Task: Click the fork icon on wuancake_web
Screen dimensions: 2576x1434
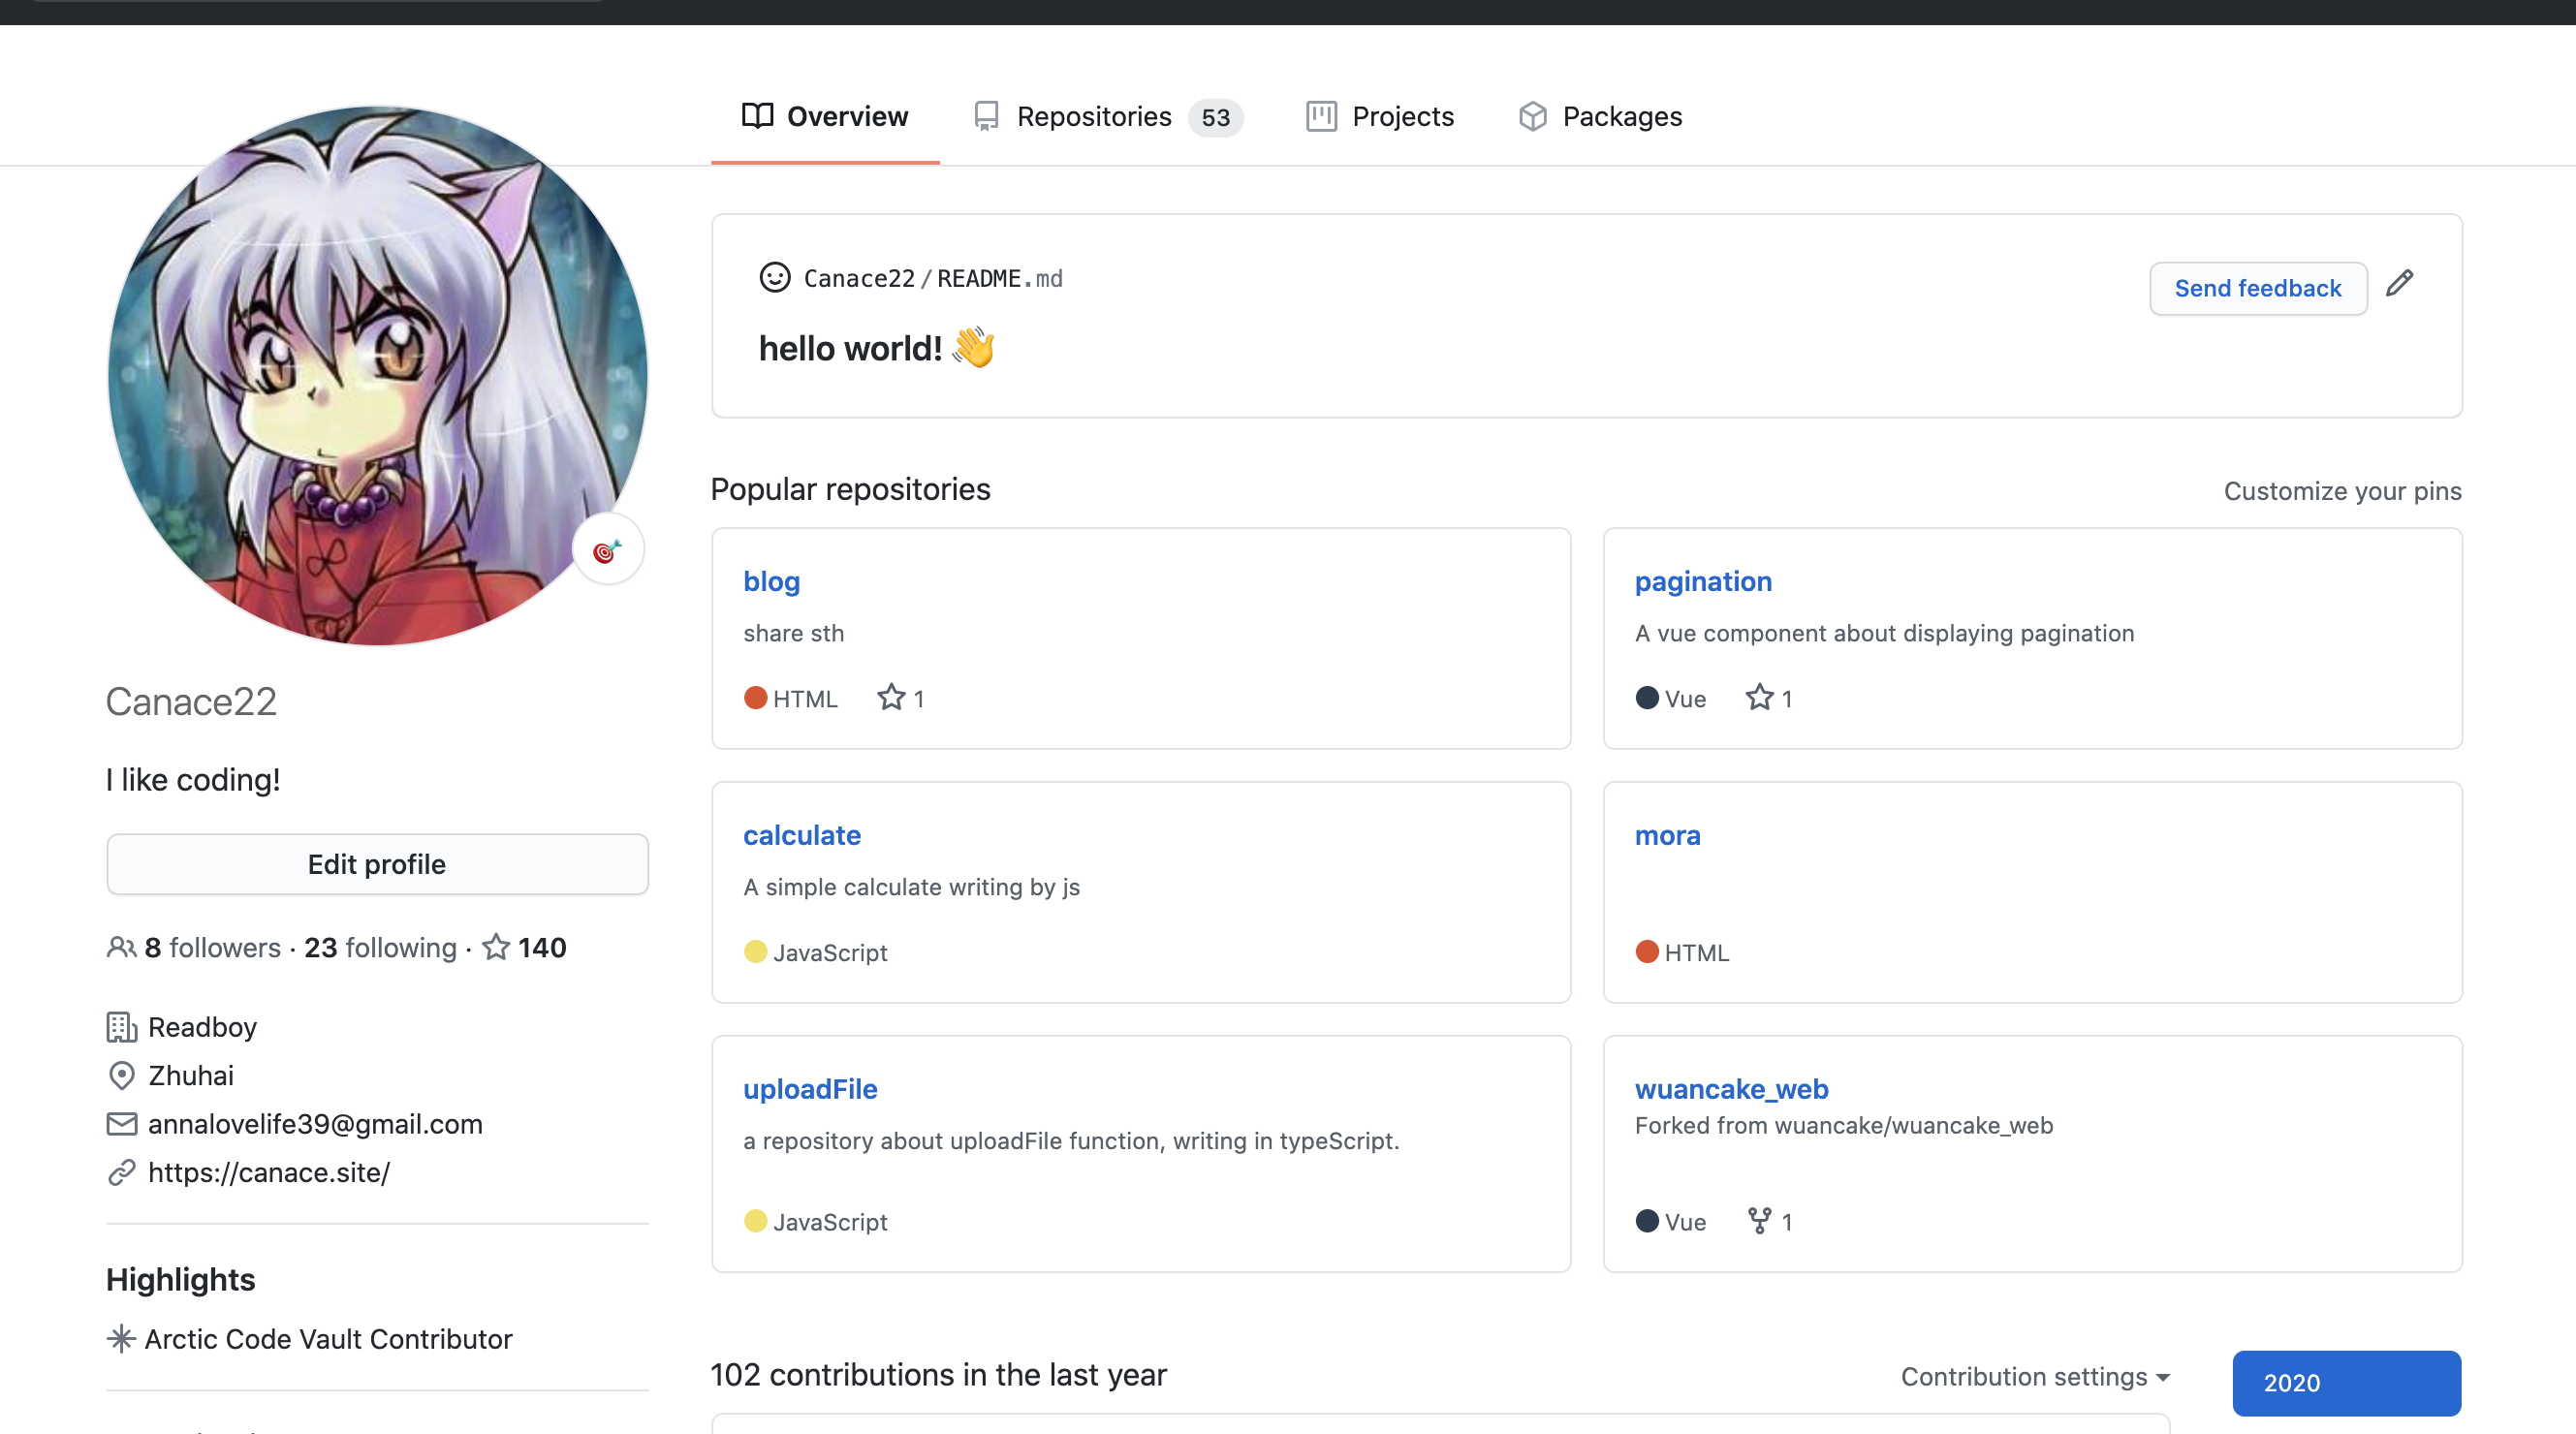Action: (x=1758, y=1220)
